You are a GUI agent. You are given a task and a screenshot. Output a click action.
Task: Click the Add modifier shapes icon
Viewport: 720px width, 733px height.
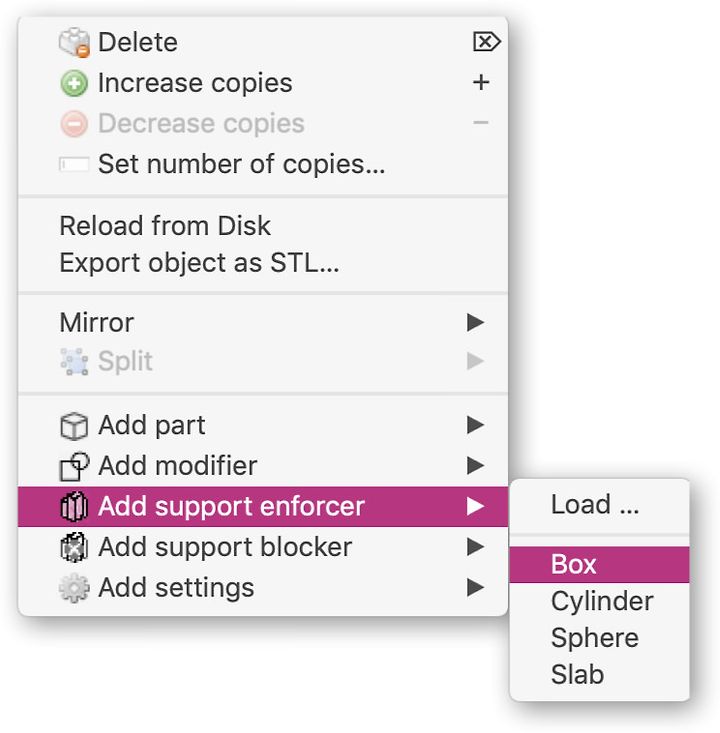[74, 467]
